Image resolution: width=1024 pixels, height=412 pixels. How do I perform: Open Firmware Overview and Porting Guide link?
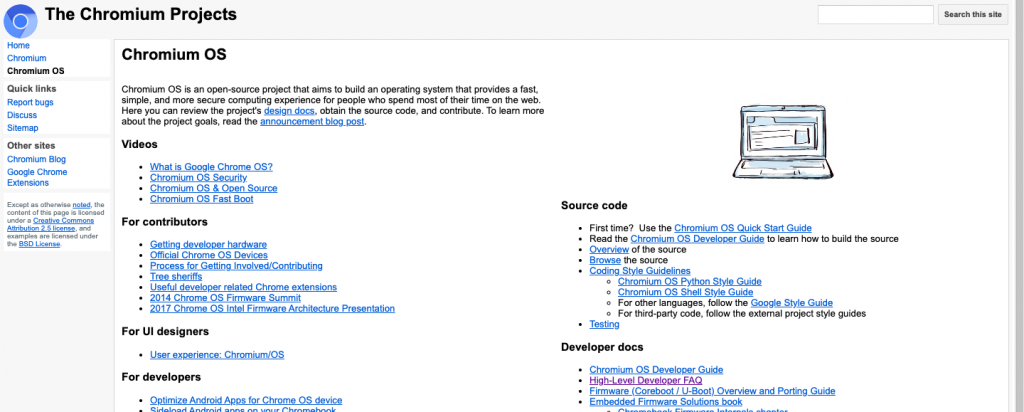pyautogui.click(x=712, y=391)
